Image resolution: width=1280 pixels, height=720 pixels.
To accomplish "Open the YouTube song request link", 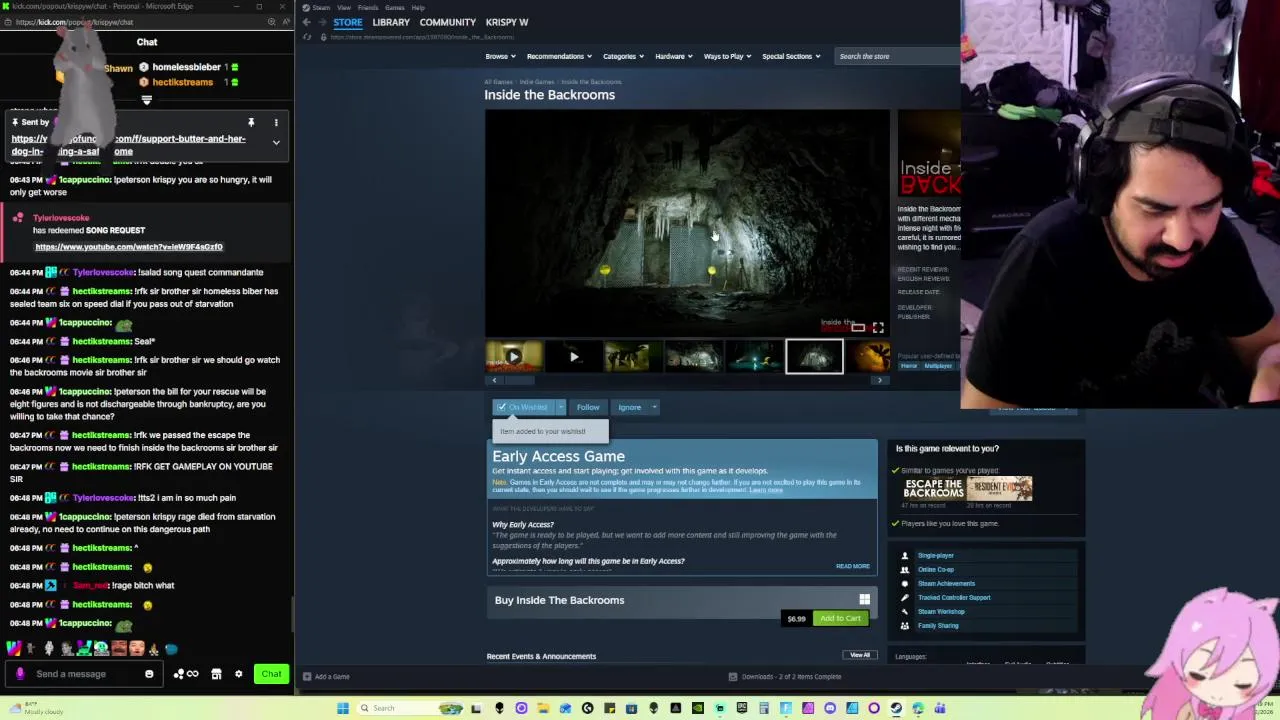I will [x=129, y=247].
